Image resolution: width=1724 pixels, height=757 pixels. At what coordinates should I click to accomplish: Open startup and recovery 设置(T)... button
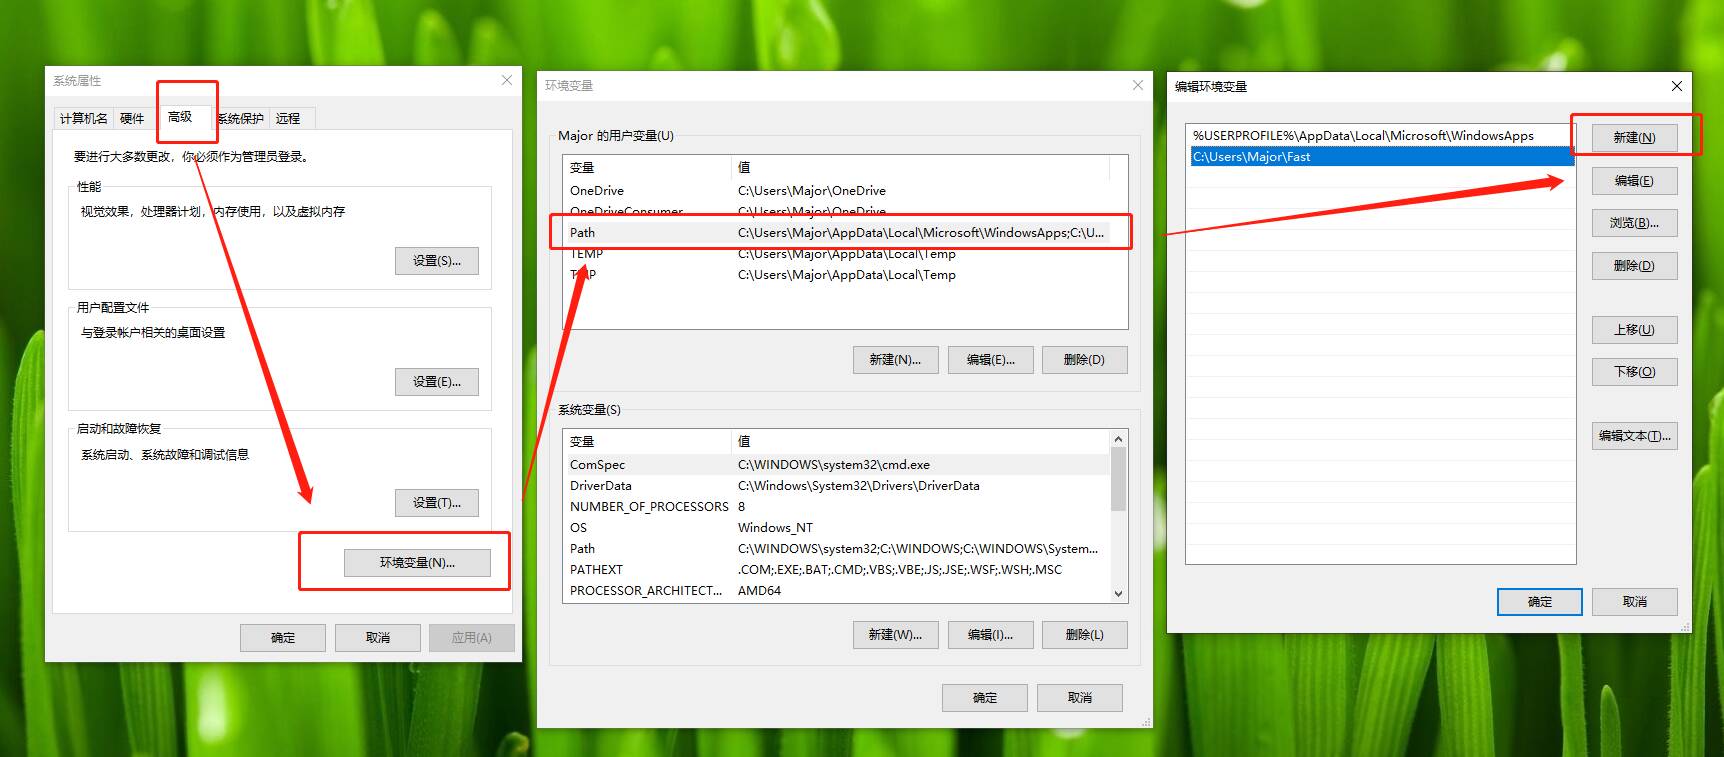click(x=436, y=503)
